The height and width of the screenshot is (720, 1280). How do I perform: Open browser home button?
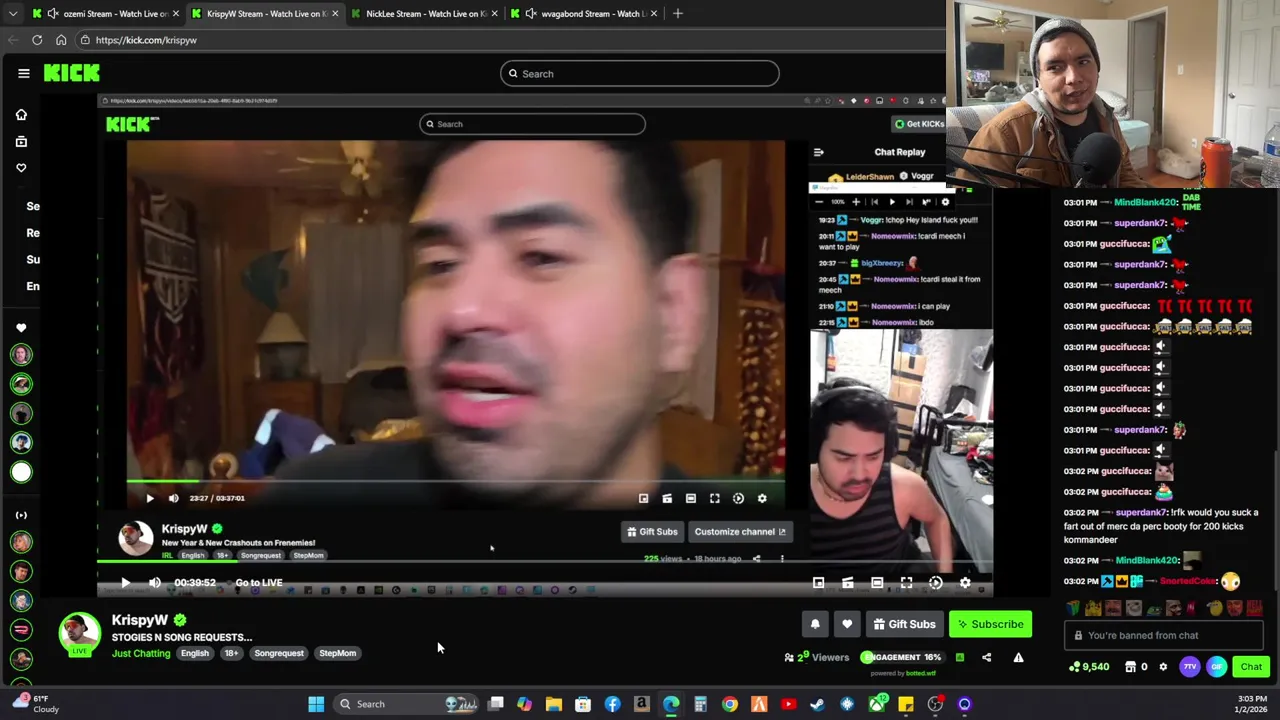[61, 40]
